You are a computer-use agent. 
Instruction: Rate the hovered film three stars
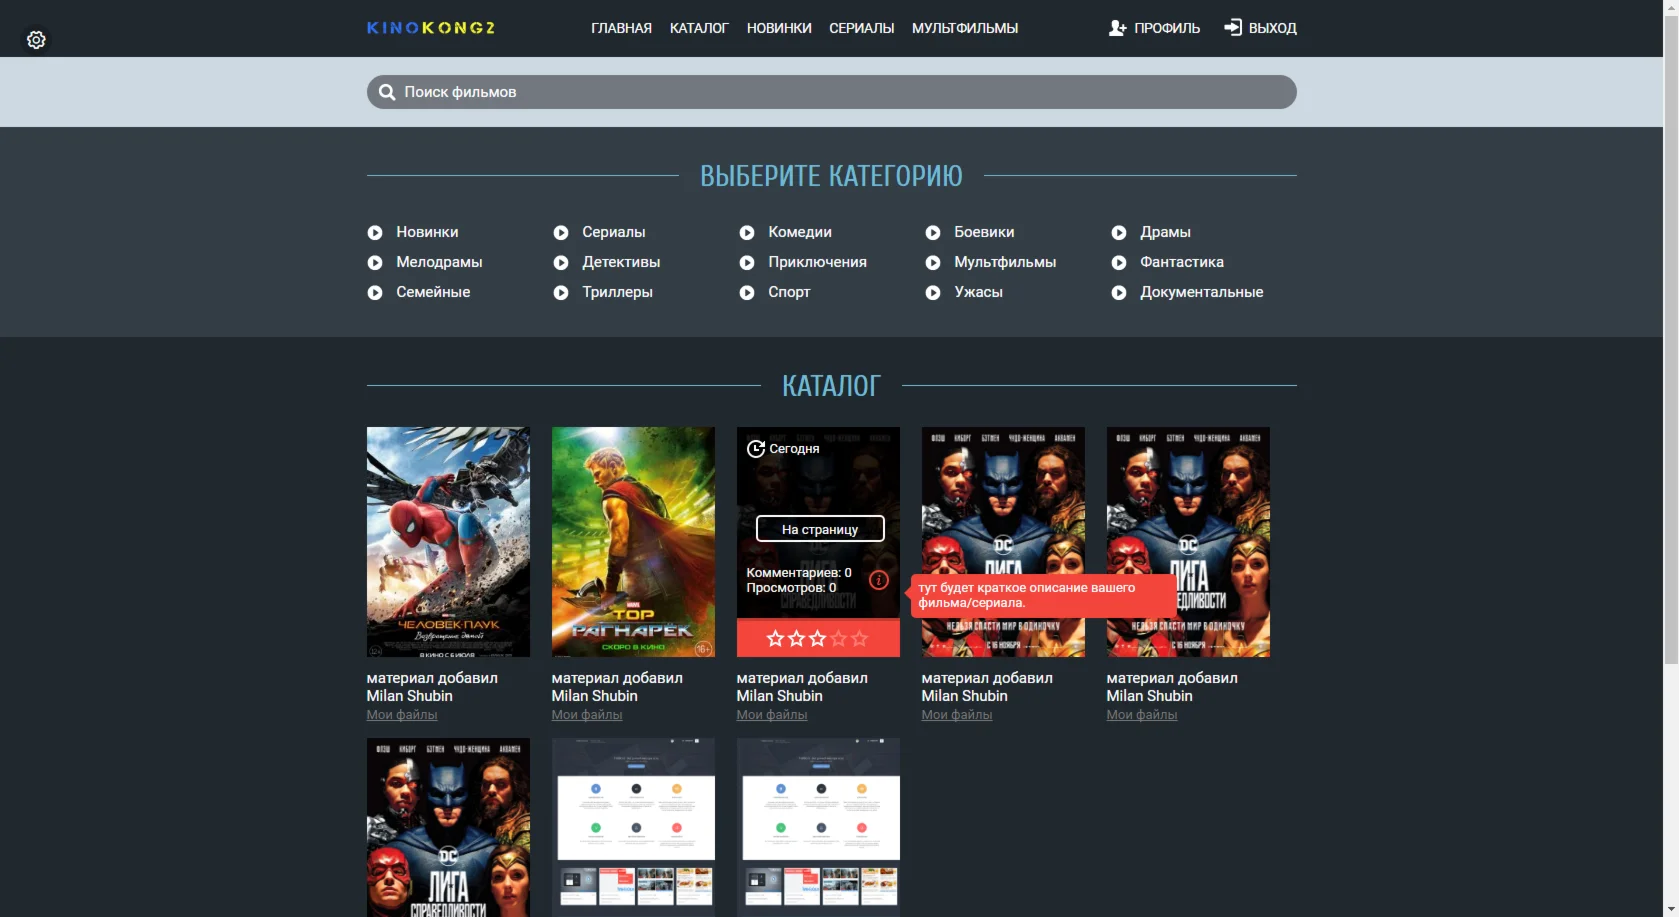(x=818, y=638)
